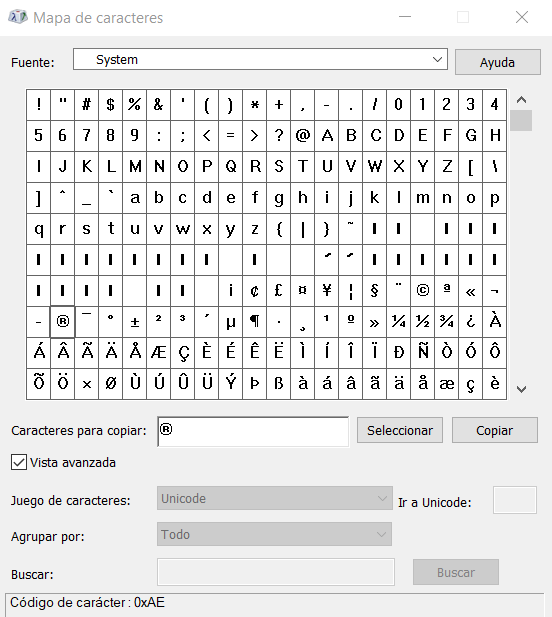Click the Character Map app icon in title bar
Image resolution: width=552 pixels, height=617 pixels.
(18, 17)
